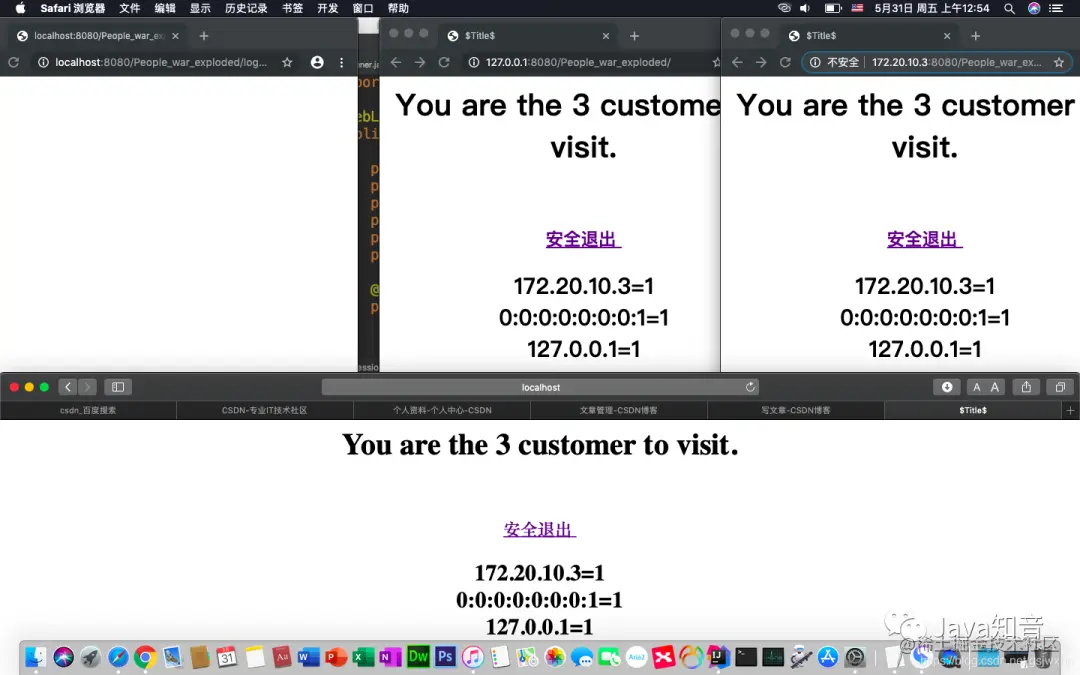This screenshot has height=675, width=1080.
Task: Decrease text size with the smaller A
Action: pyautogui.click(x=976, y=387)
